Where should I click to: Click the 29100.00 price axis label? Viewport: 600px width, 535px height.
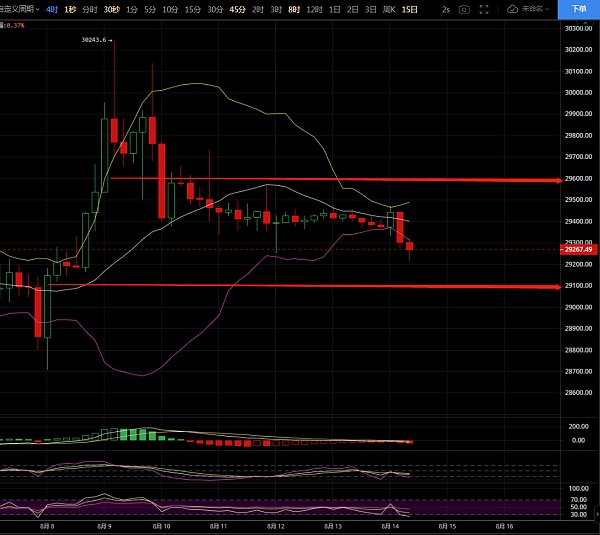[x=578, y=285]
